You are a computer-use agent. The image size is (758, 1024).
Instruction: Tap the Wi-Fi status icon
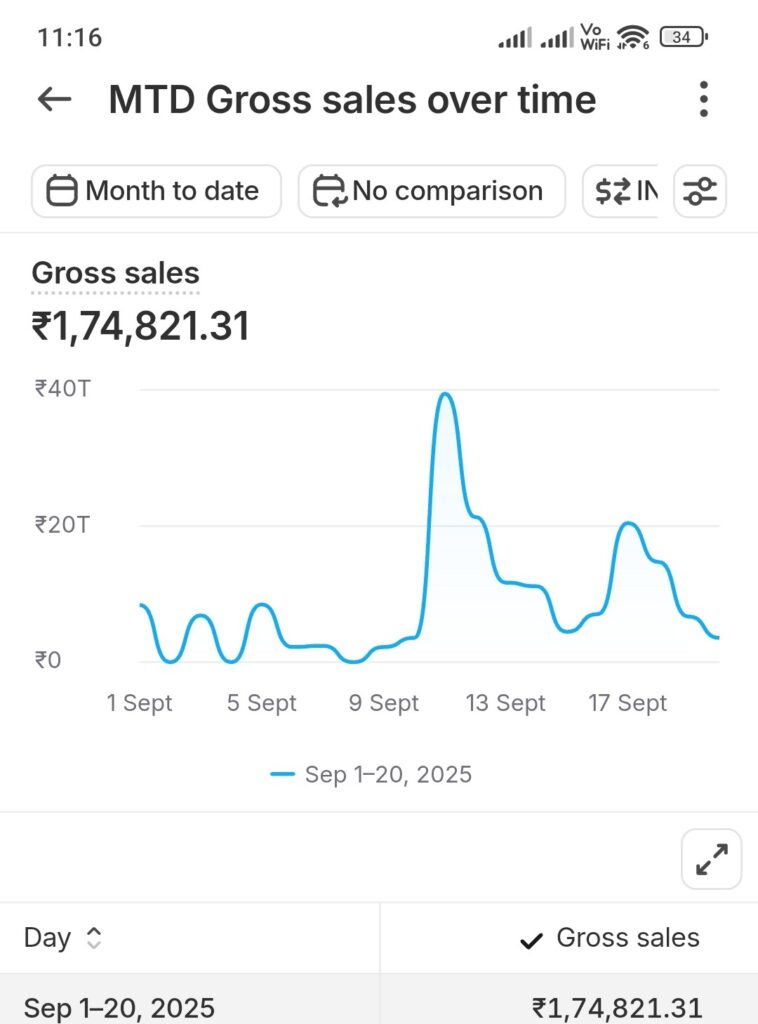click(x=632, y=38)
